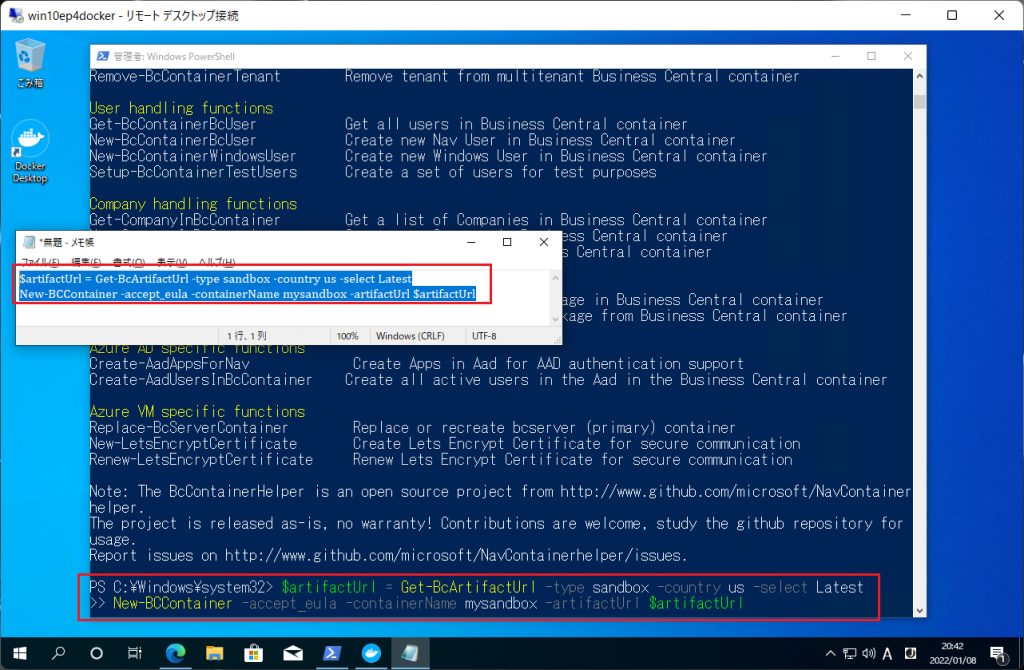The image size is (1024, 670).
Task: Click Notepad status '1 行、1 列'
Action: coord(247,336)
